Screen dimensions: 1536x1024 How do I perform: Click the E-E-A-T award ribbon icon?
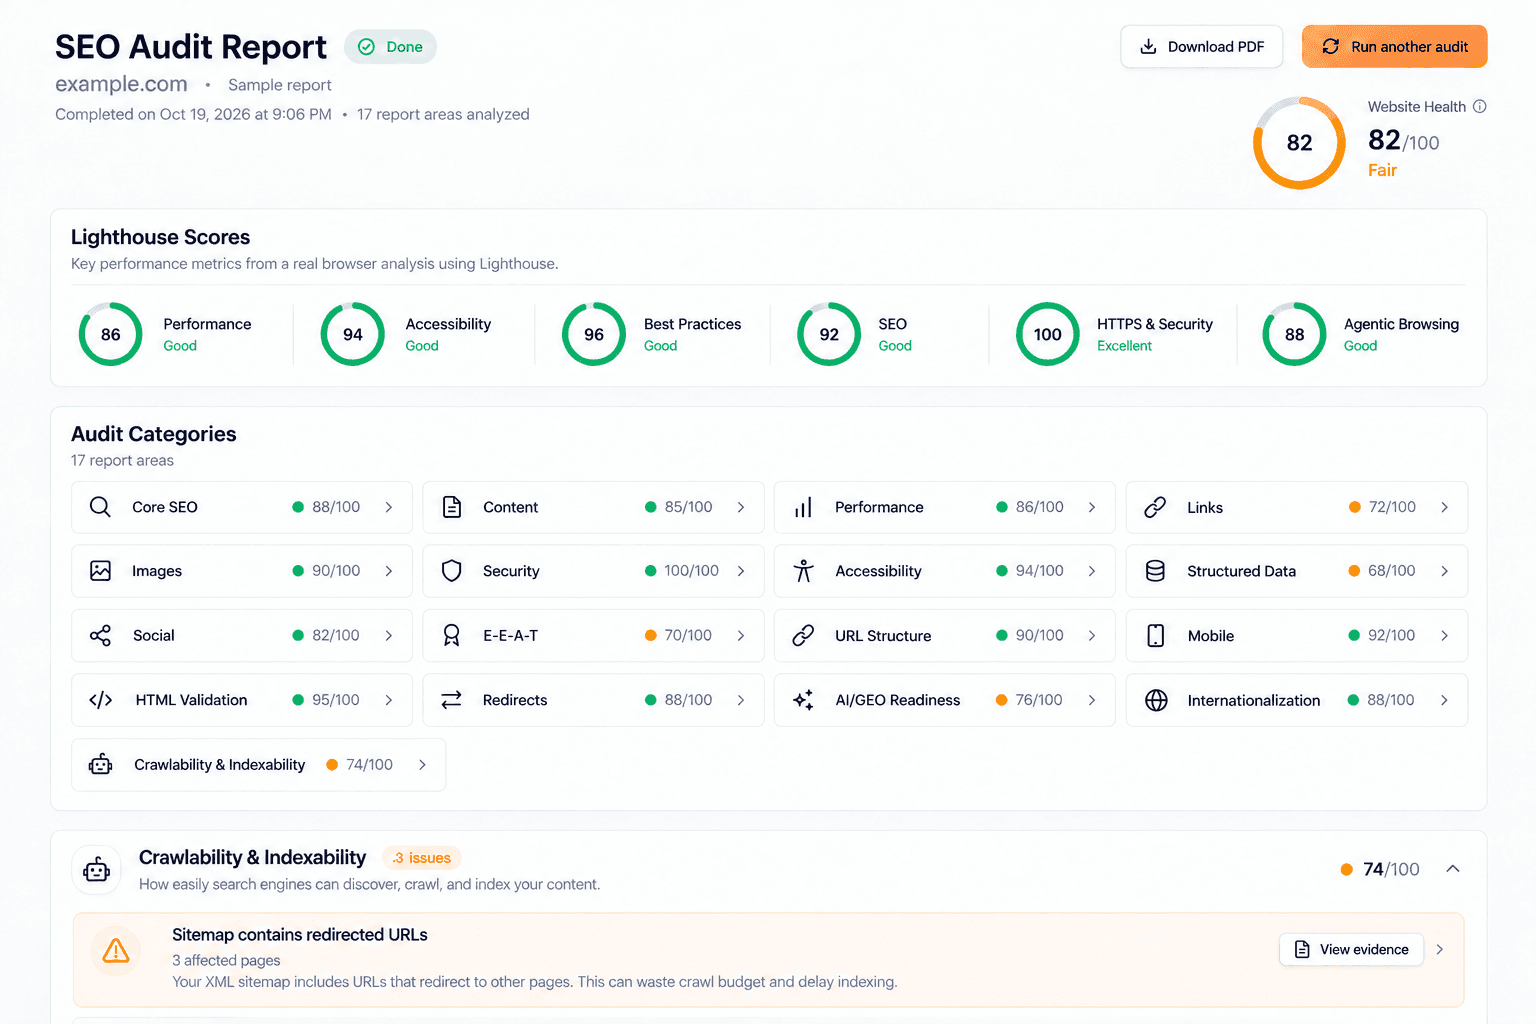point(452,635)
